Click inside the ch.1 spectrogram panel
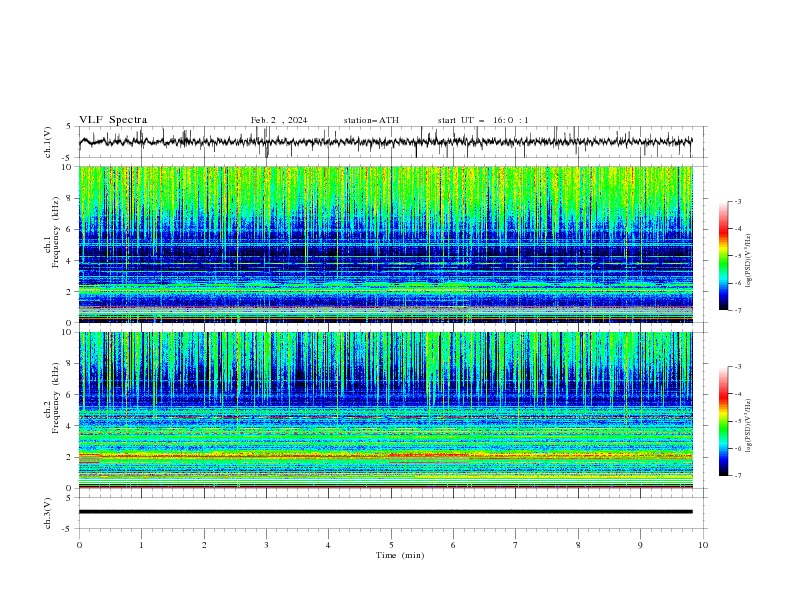Screen dimensions: 792x612 click(x=385, y=244)
